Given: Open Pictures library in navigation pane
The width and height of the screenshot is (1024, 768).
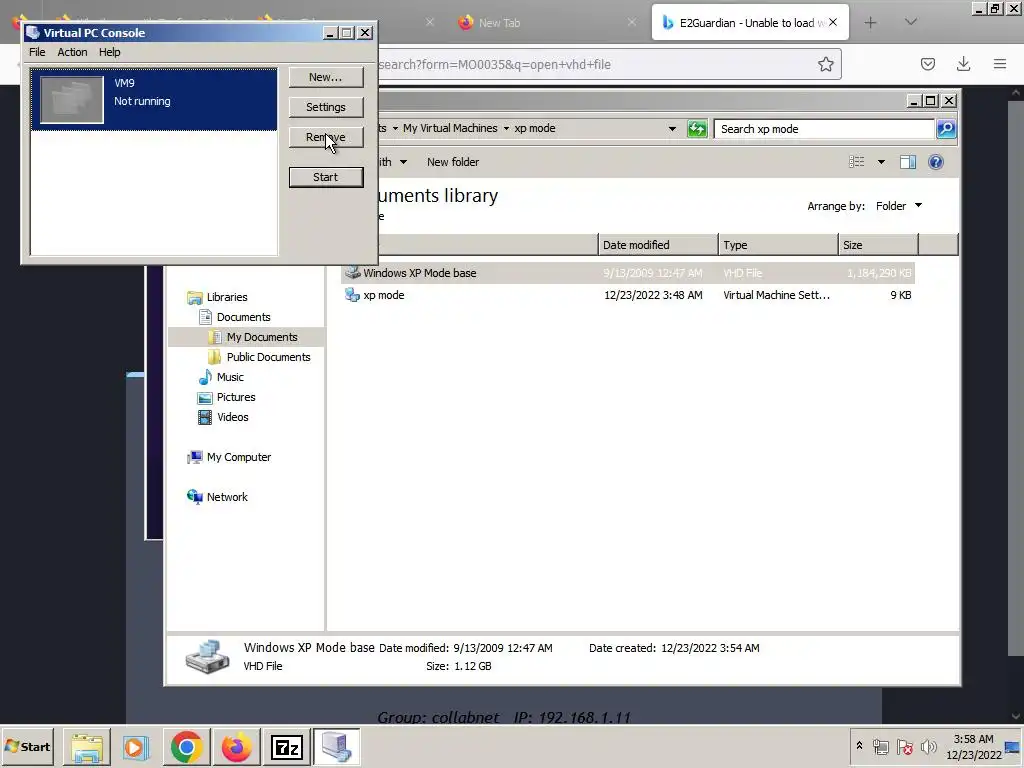Looking at the screenshot, I should click(x=236, y=397).
